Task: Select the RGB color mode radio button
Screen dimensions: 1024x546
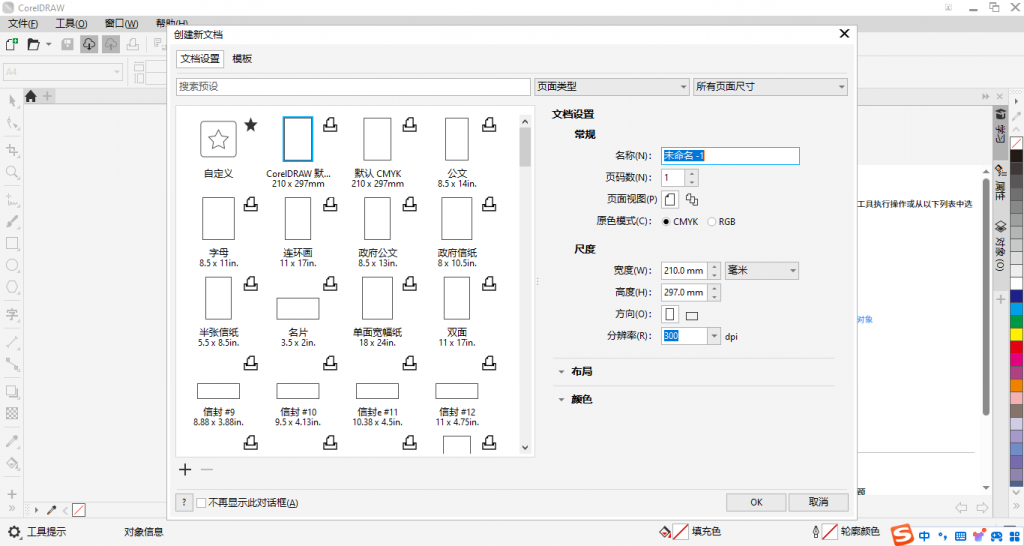Action: [x=711, y=221]
